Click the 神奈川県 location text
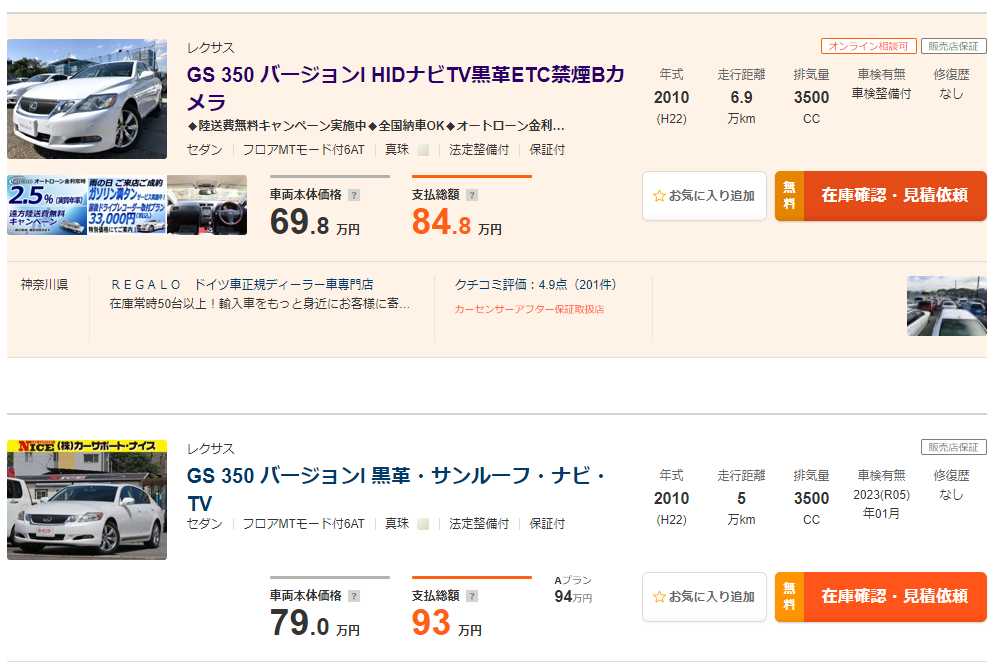 pyautogui.click(x=44, y=284)
